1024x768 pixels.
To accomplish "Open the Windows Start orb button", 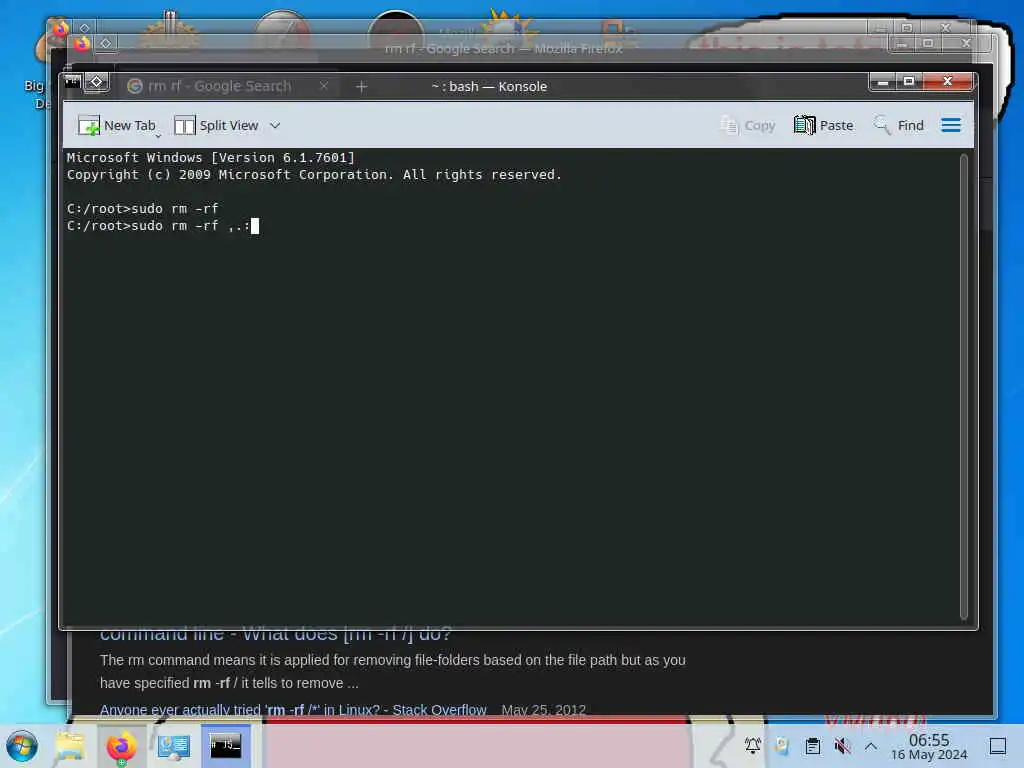I will tap(22, 746).
